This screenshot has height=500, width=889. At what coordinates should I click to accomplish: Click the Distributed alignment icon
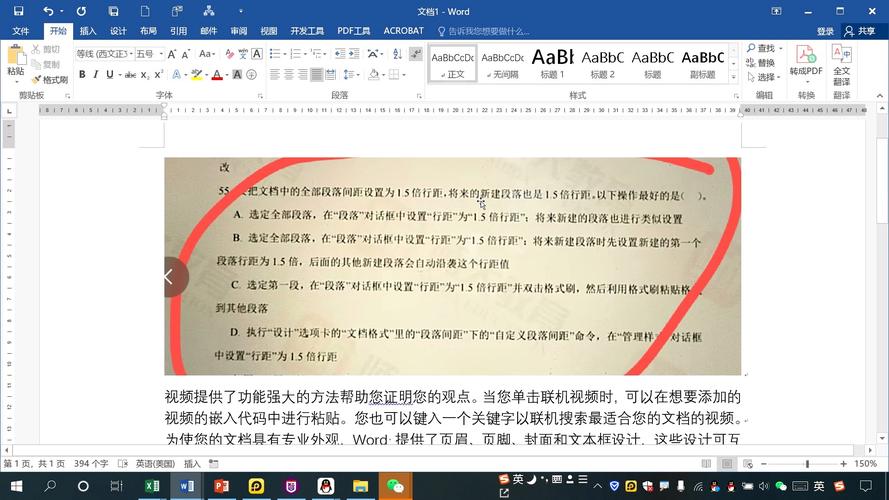point(331,74)
